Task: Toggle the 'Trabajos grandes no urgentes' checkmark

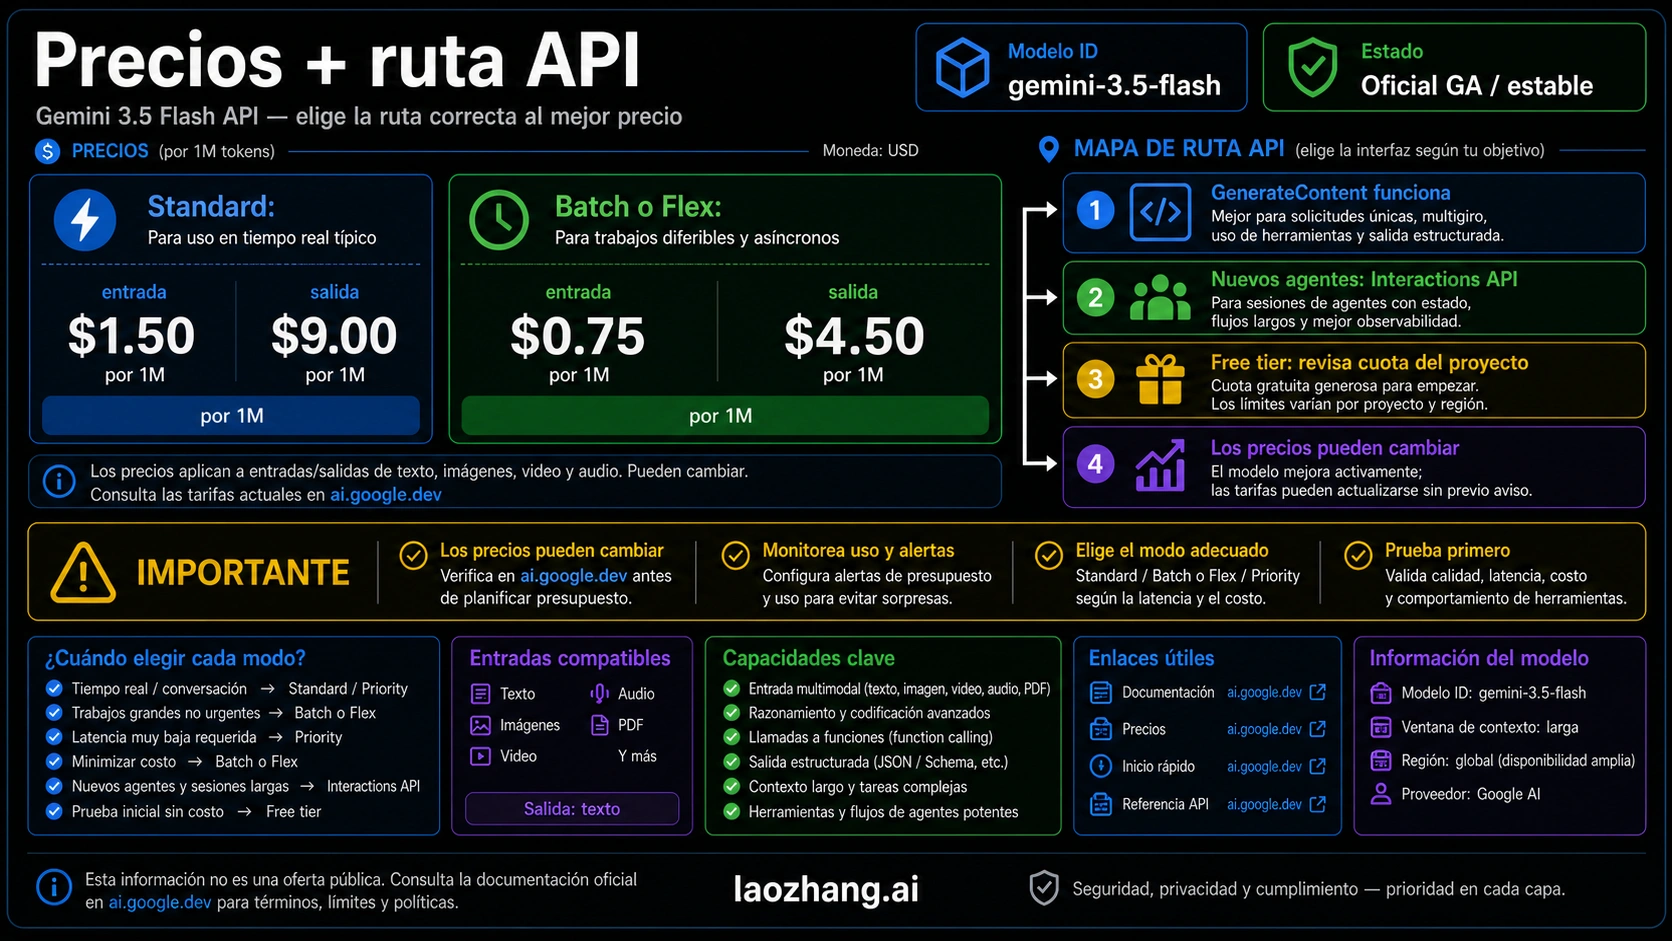Action: pyautogui.click(x=54, y=713)
